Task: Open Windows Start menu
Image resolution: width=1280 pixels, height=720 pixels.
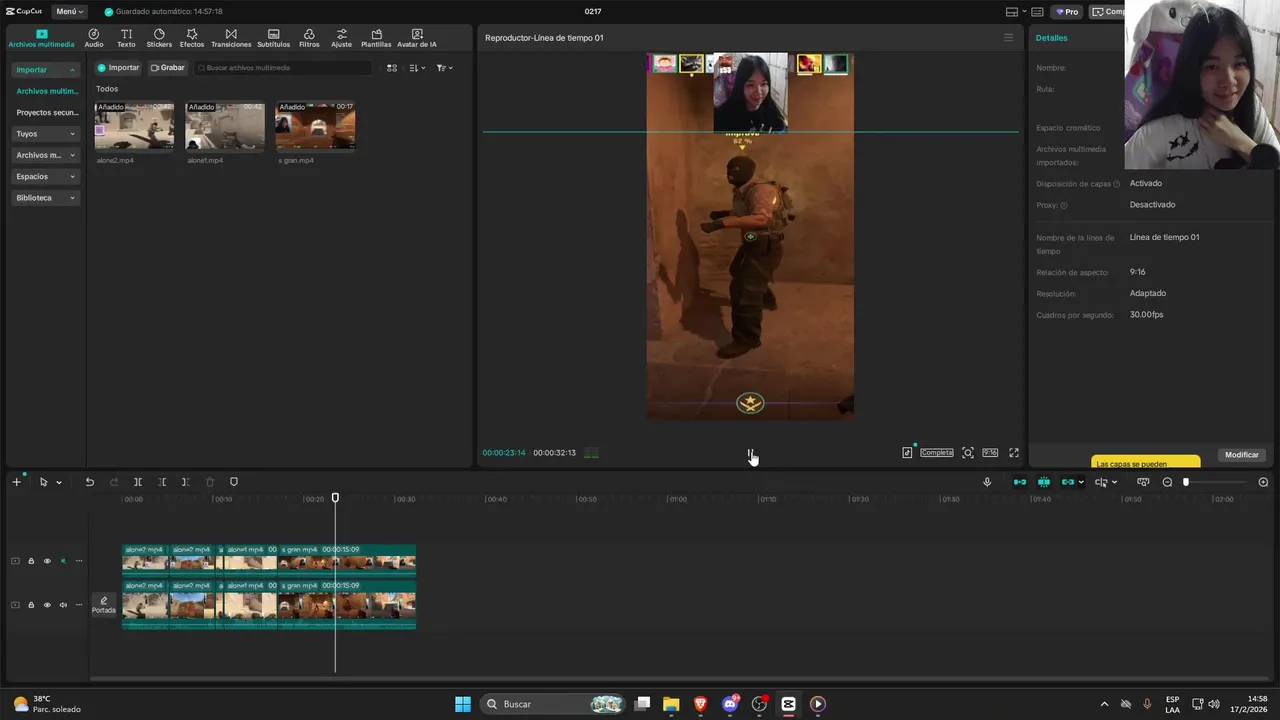Action: [x=463, y=704]
